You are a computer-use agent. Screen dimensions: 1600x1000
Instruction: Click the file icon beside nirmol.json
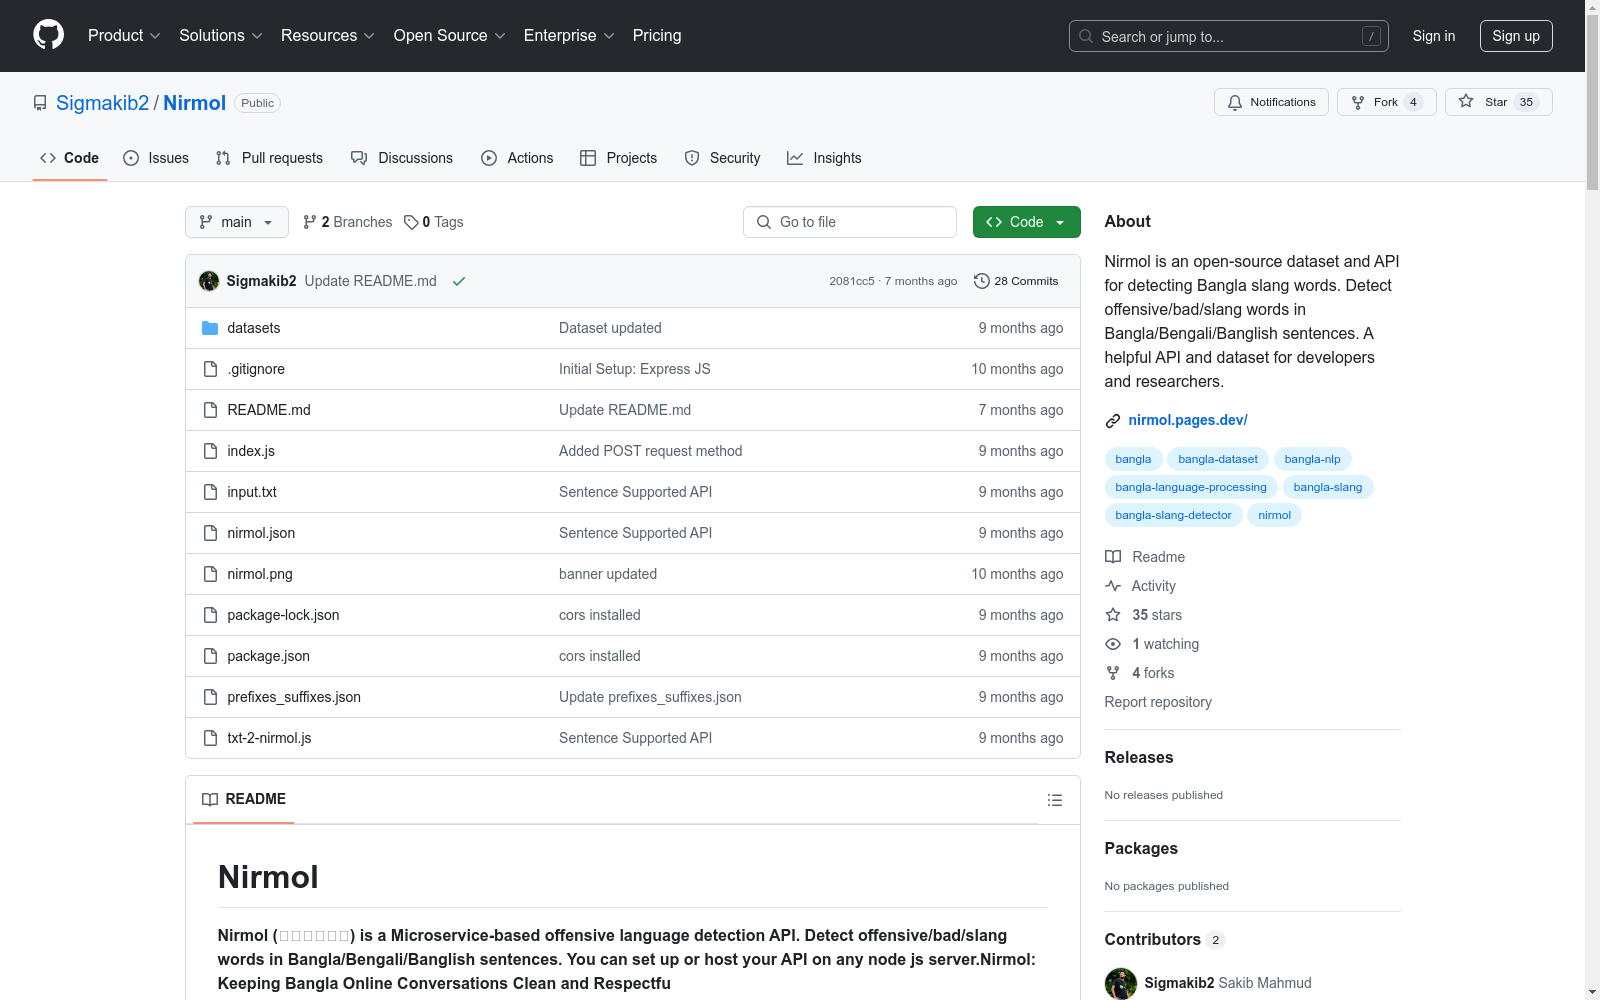pyautogui.click(x=210, y=533)
